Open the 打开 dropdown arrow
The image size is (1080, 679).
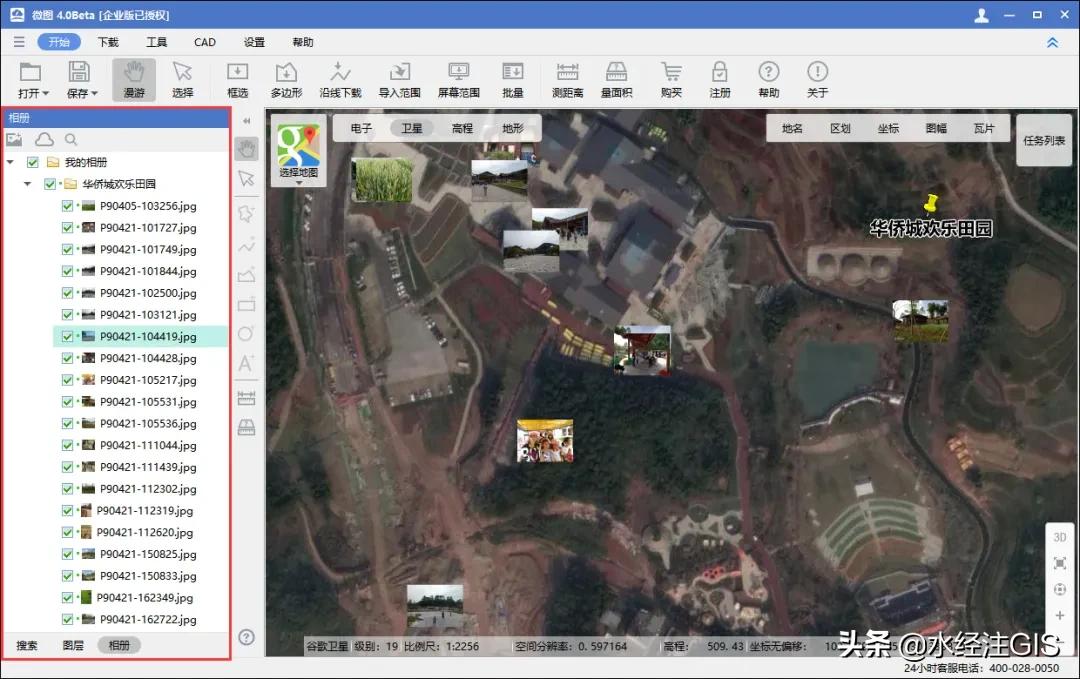43,92
